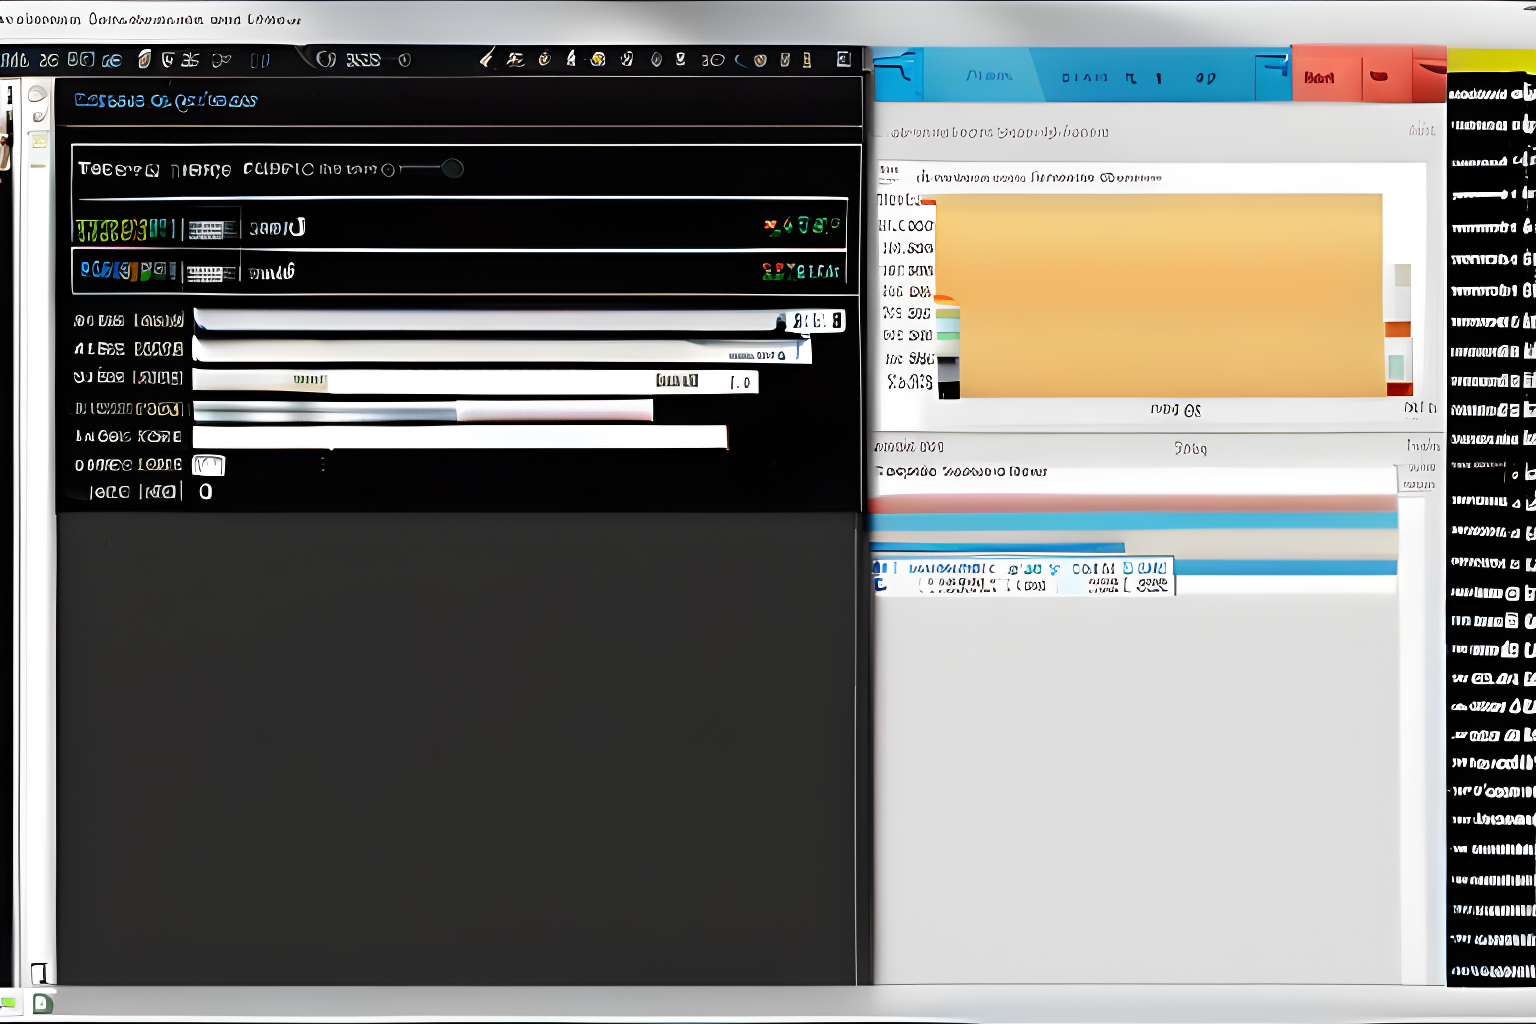Click the large ring icon in the dark toolbar
The image size is (1536, 1024).
click(x=326, y=59)
